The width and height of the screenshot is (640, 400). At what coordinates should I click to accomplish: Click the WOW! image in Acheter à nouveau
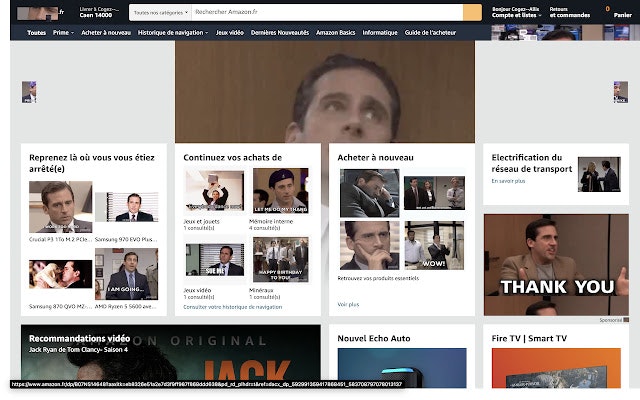(x=434, y=245)
